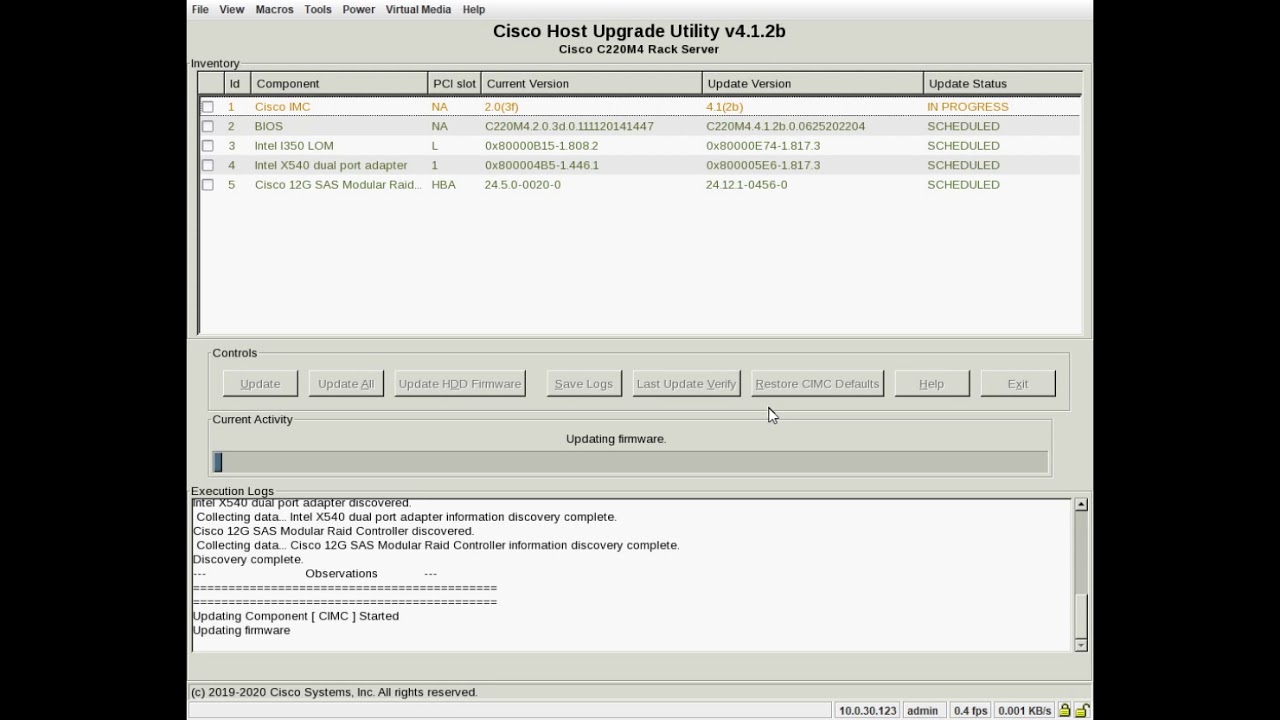
Task: Click the 0.001 KB/s status field
Action: (x=1025, y=711)
